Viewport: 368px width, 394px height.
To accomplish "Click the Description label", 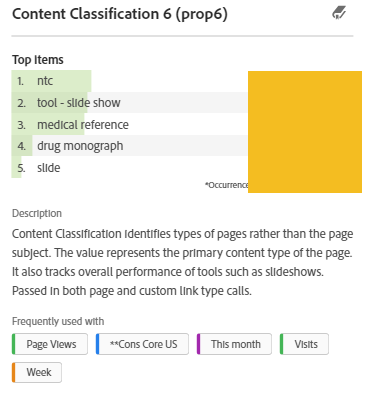I will coord(37,213).
